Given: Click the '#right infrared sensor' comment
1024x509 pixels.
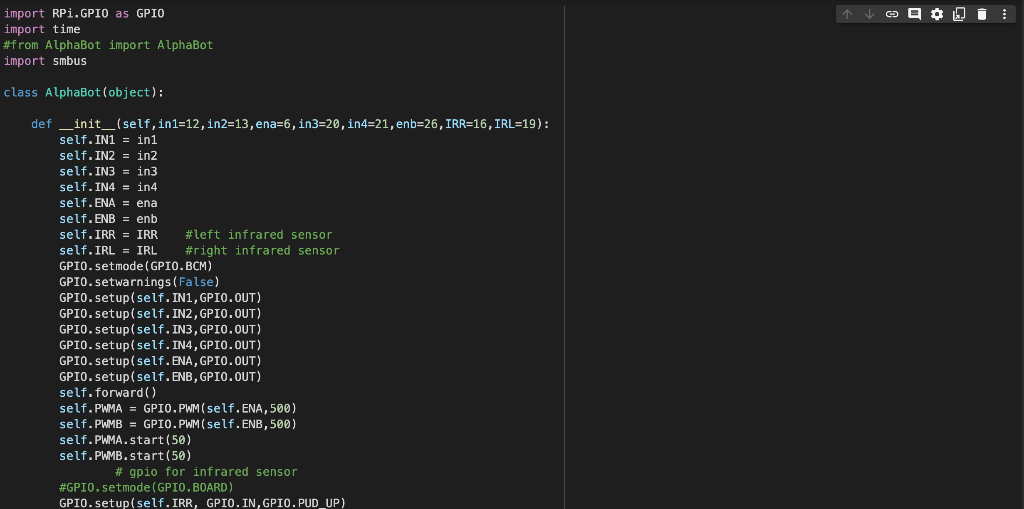Looking at the screenshot, I should (262, 250).
